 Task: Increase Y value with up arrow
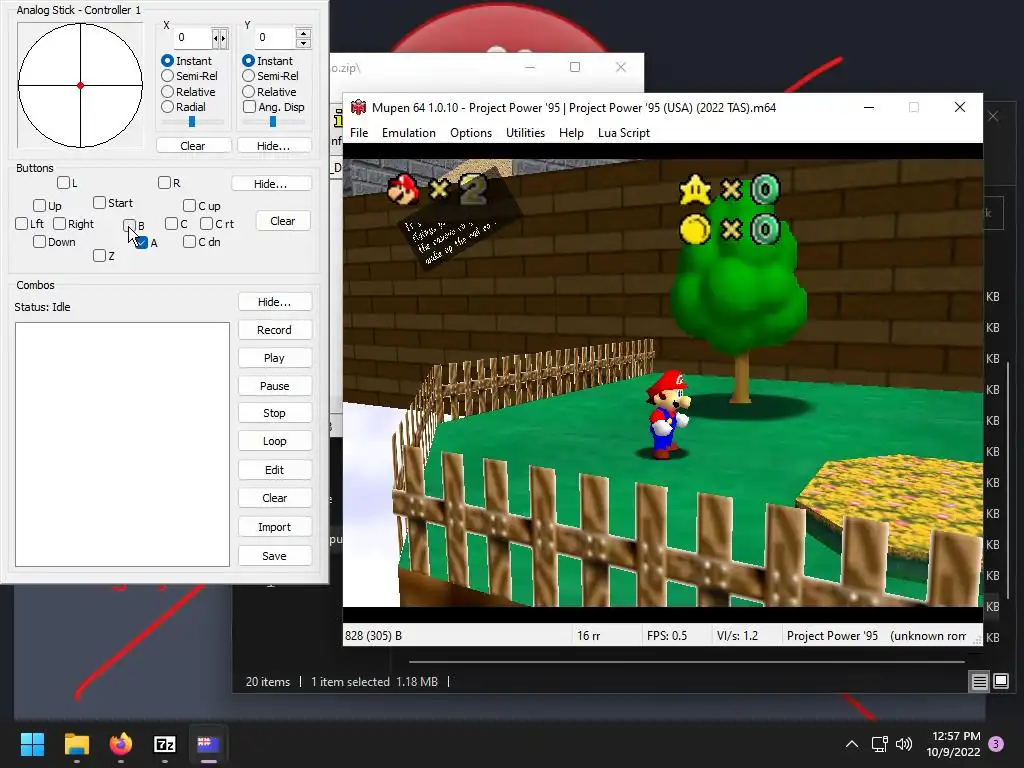tap(303, 33)
